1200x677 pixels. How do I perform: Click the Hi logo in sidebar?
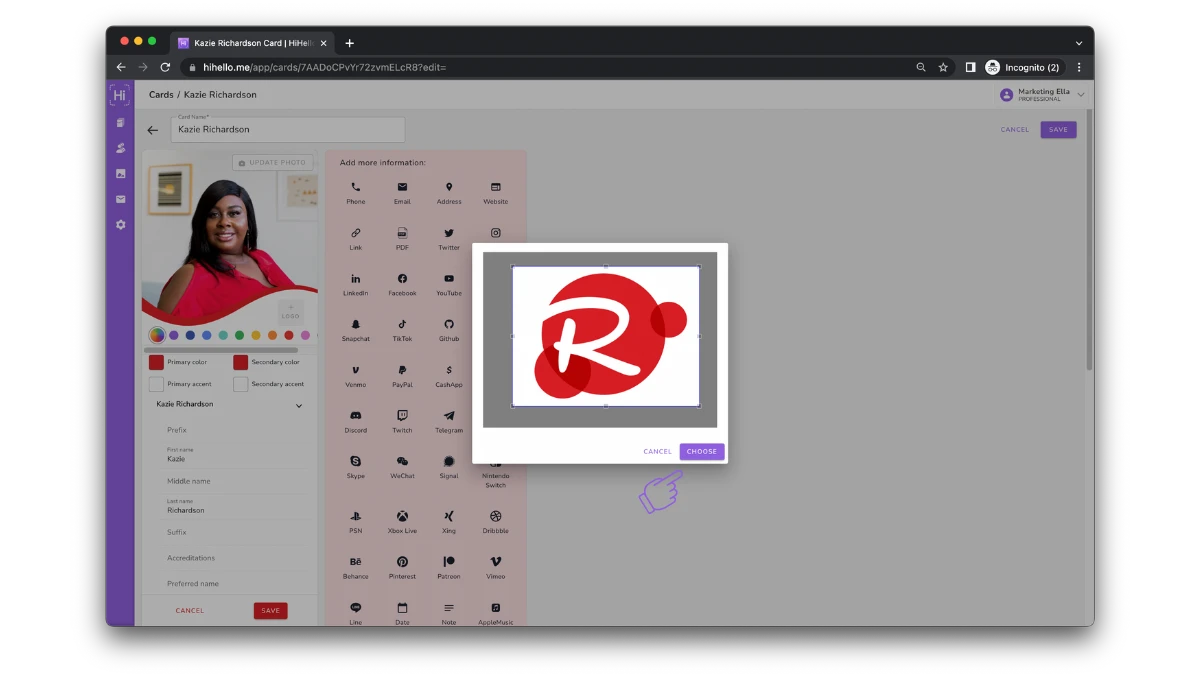coord(120,96)
